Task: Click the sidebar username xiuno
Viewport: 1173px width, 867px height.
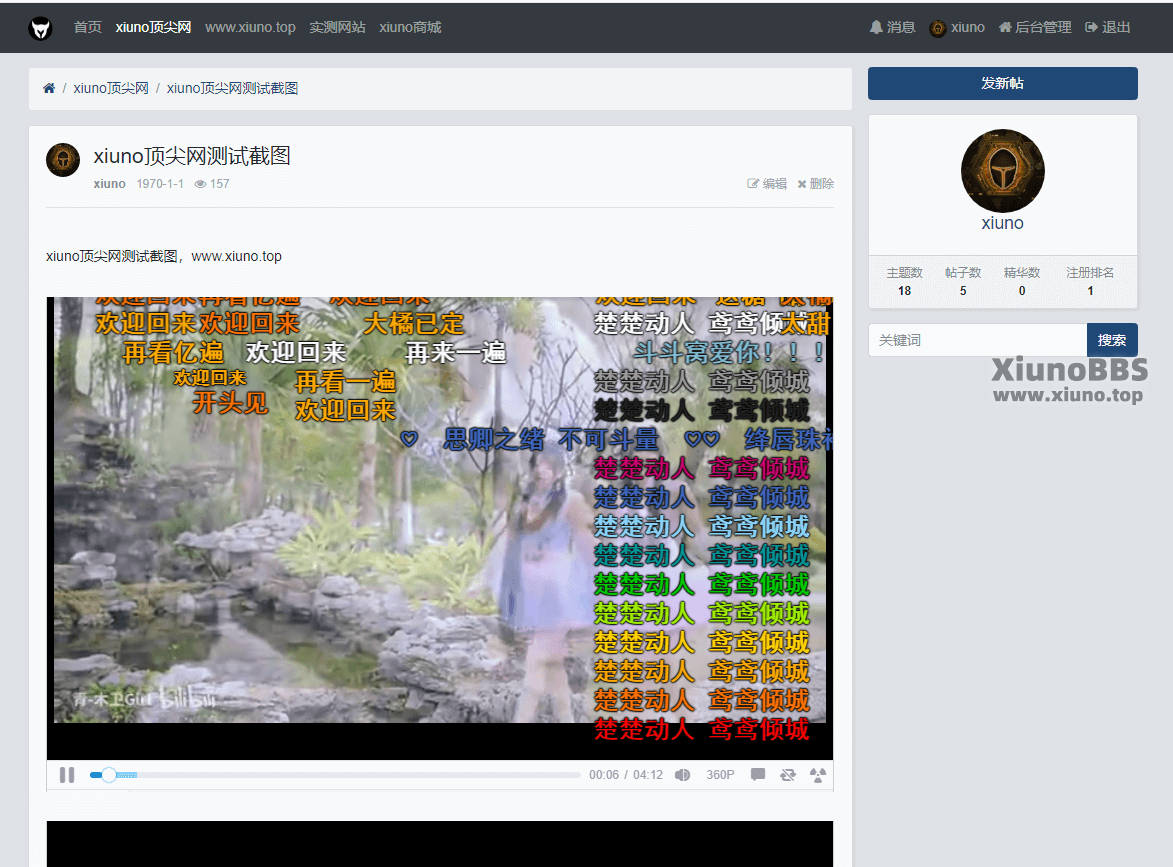Action: tap(1002, 223)
